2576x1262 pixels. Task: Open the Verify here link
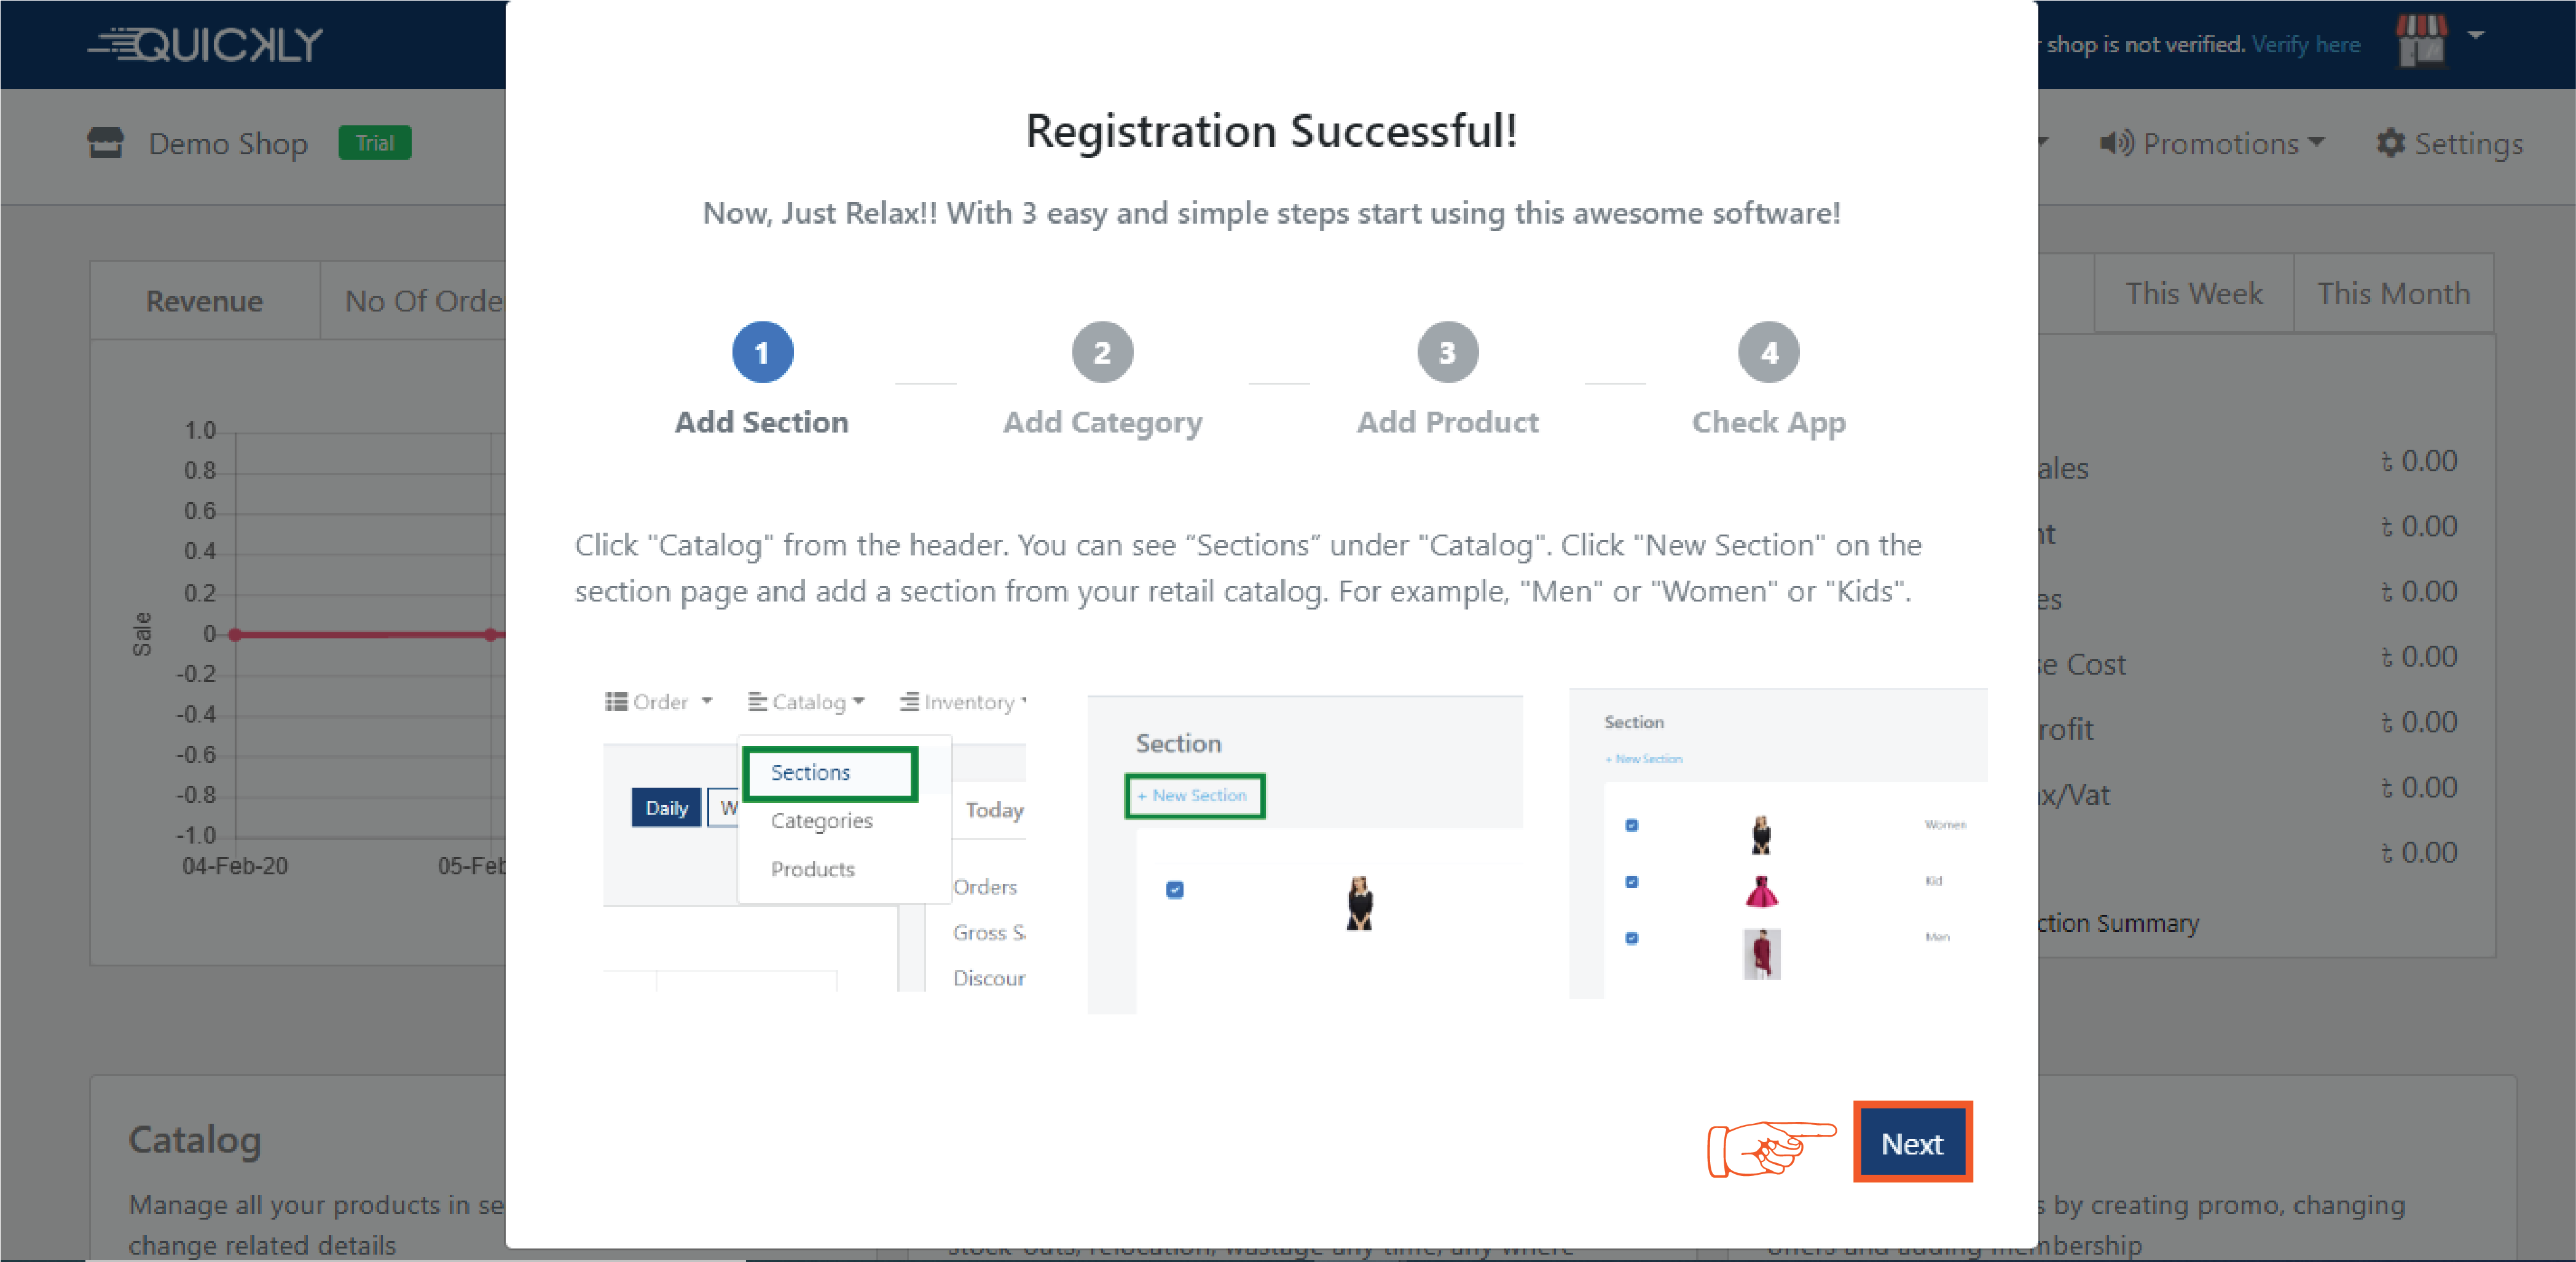coord(2306,44)
